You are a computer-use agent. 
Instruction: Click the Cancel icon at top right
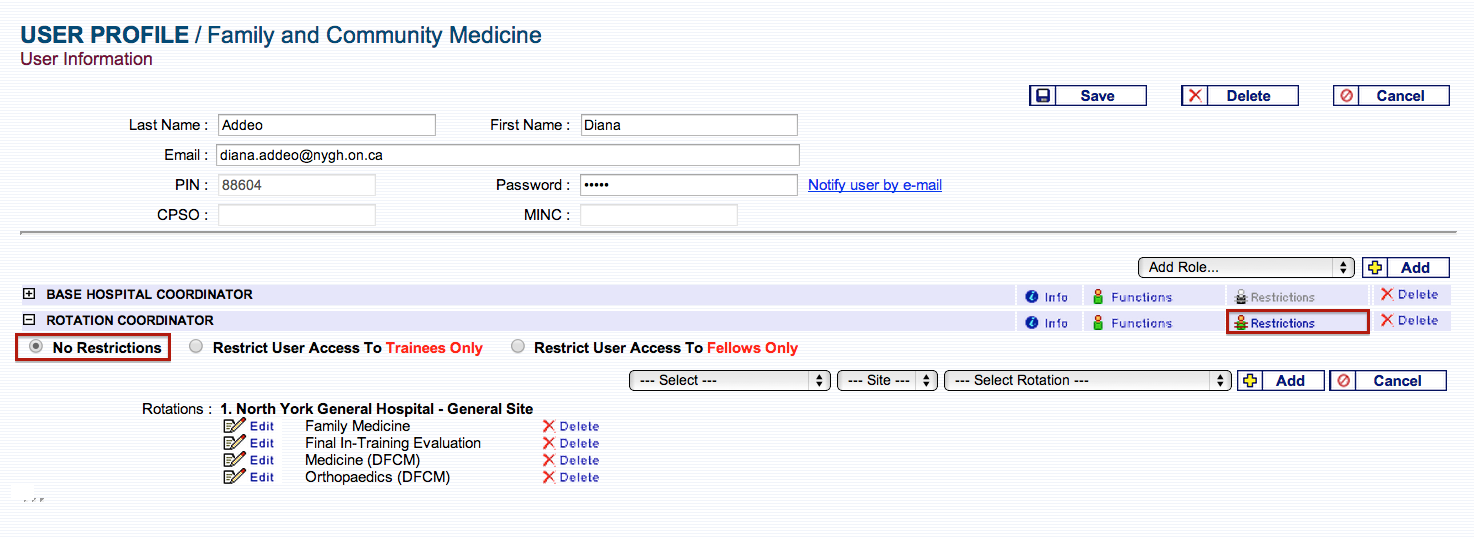(x=1346, y=96)
